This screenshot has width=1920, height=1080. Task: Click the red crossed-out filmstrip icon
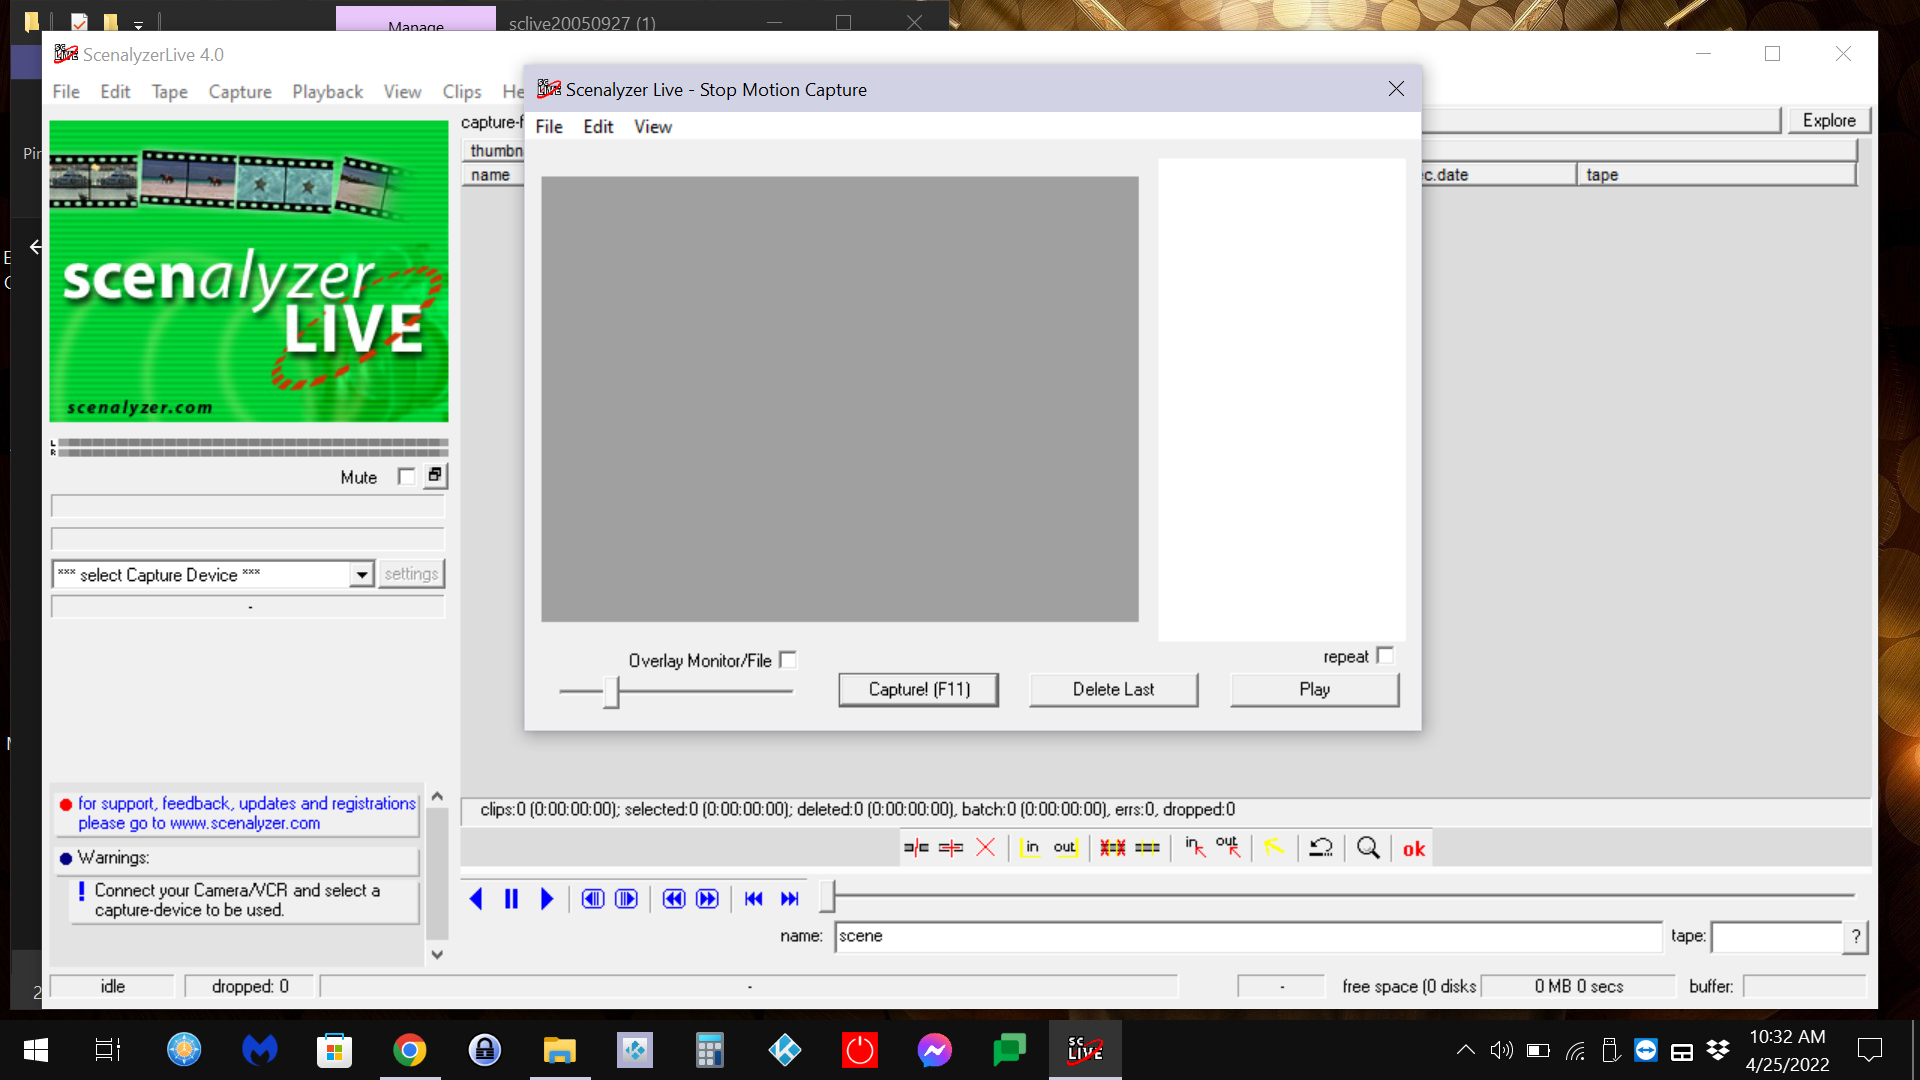1113,848
